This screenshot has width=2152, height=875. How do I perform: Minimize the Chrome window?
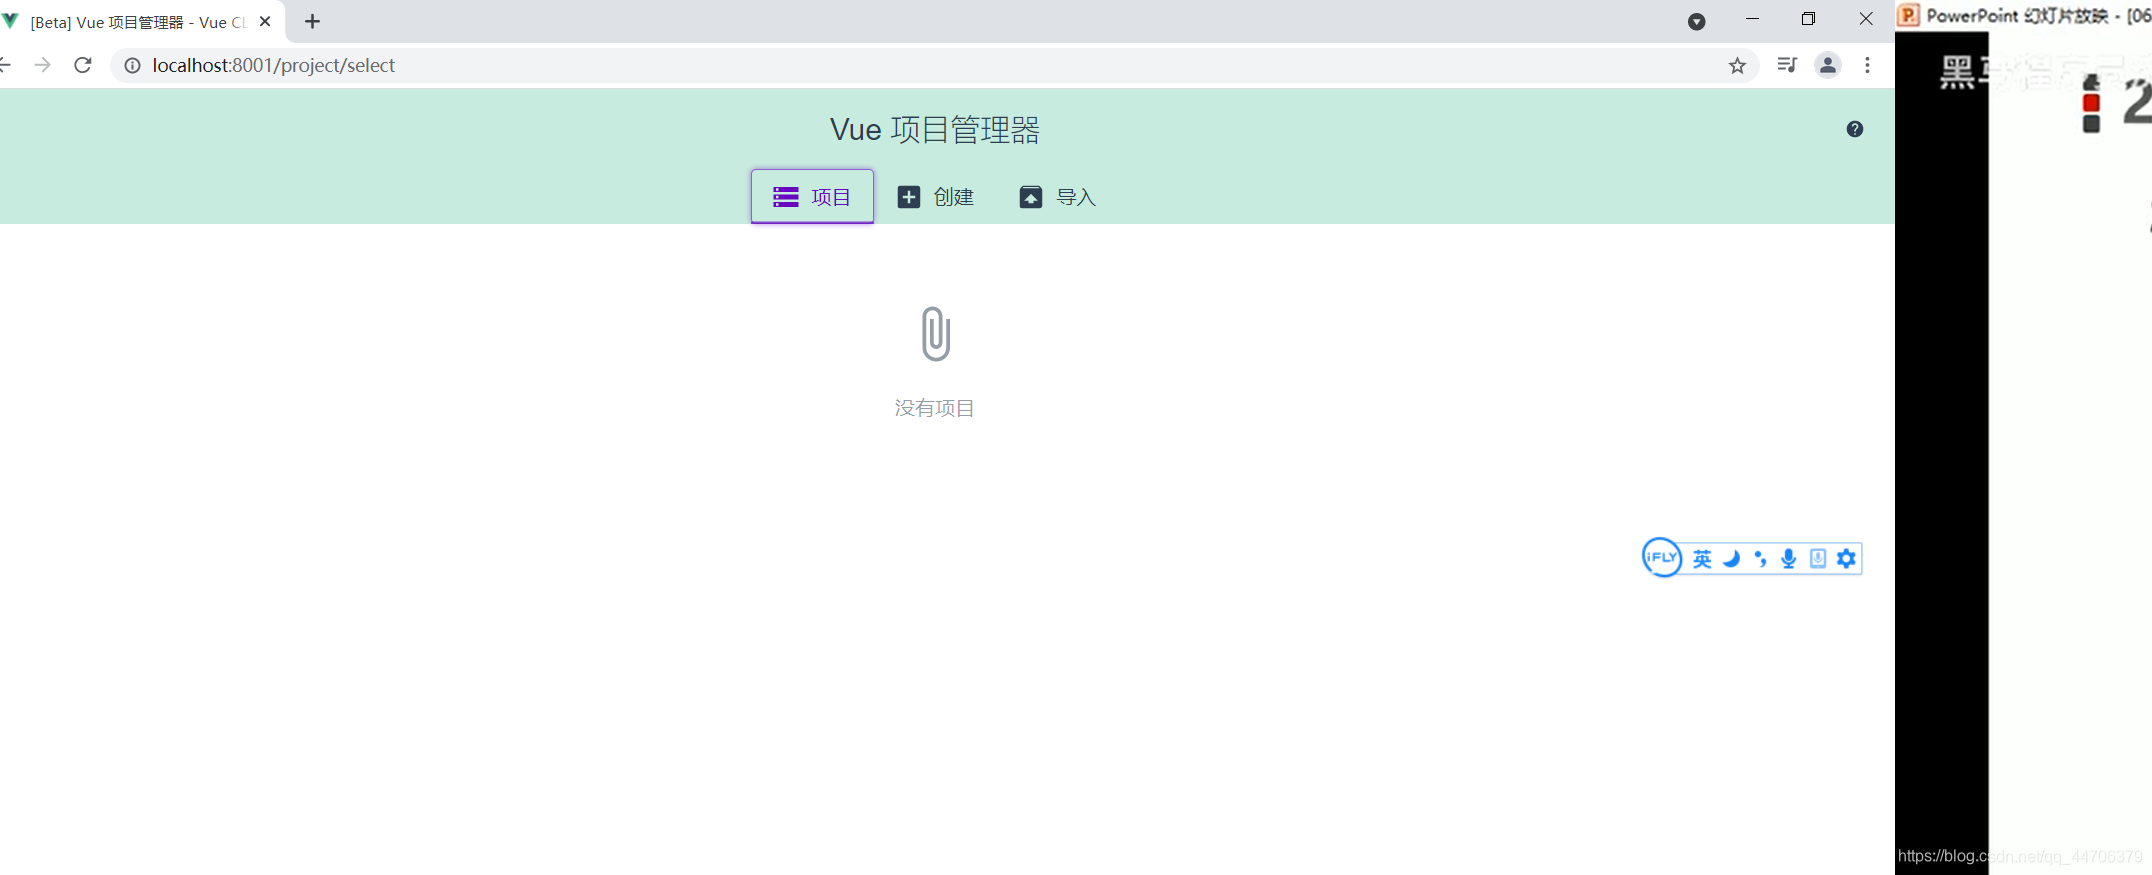pyautogui.click(x=1752, y=19)
